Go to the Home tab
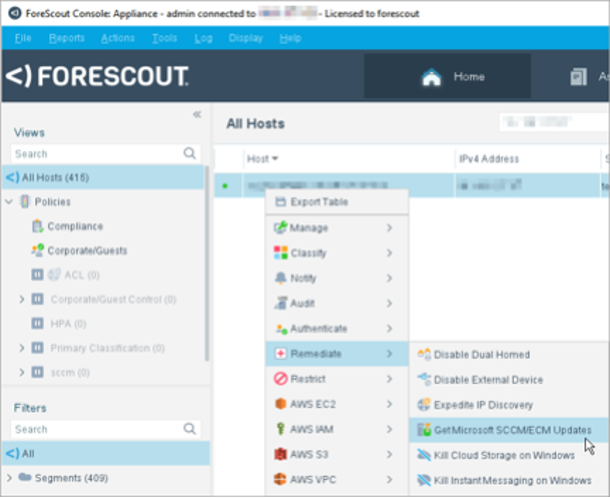 point(447,76)
